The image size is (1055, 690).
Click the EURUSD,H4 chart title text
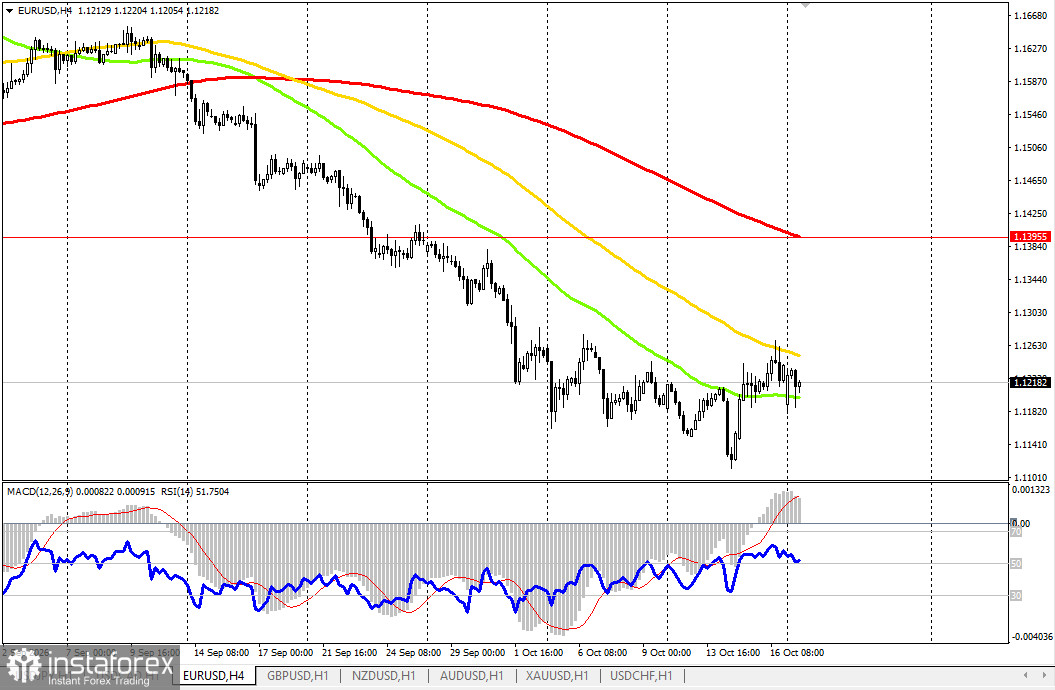pyautogui.click(x=44, y=11)
